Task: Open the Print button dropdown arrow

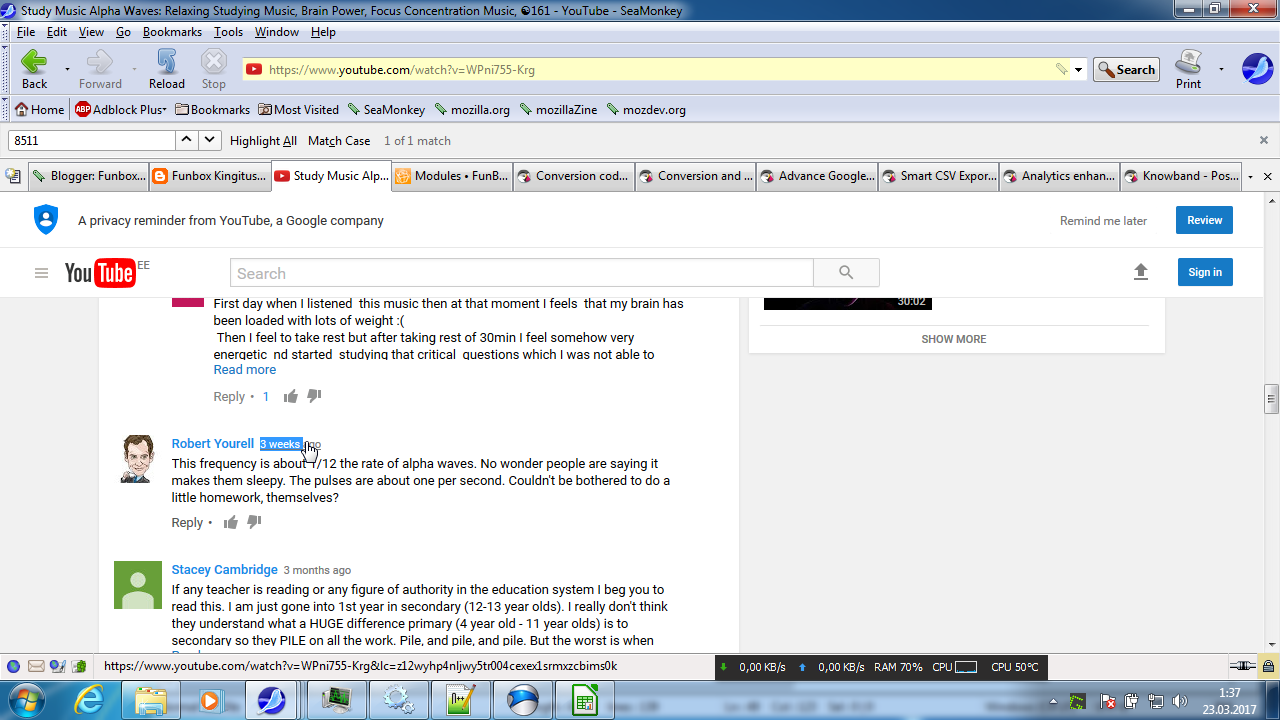Action: coord(1221,69)
